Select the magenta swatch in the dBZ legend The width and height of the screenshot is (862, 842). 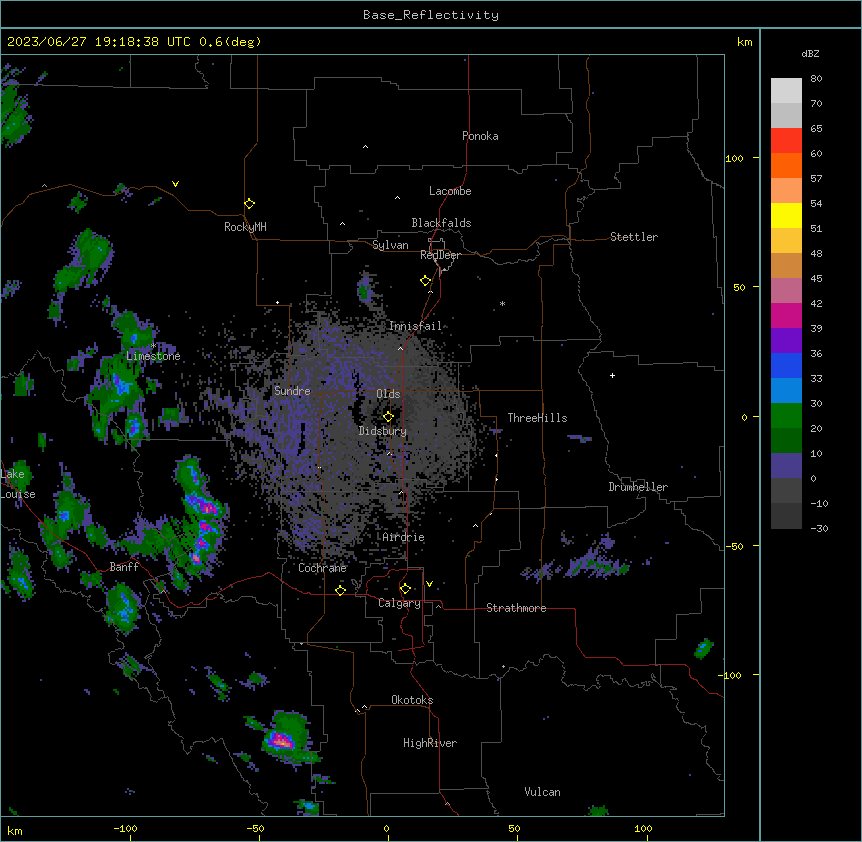pyautogui.click(x=786, y=315)
